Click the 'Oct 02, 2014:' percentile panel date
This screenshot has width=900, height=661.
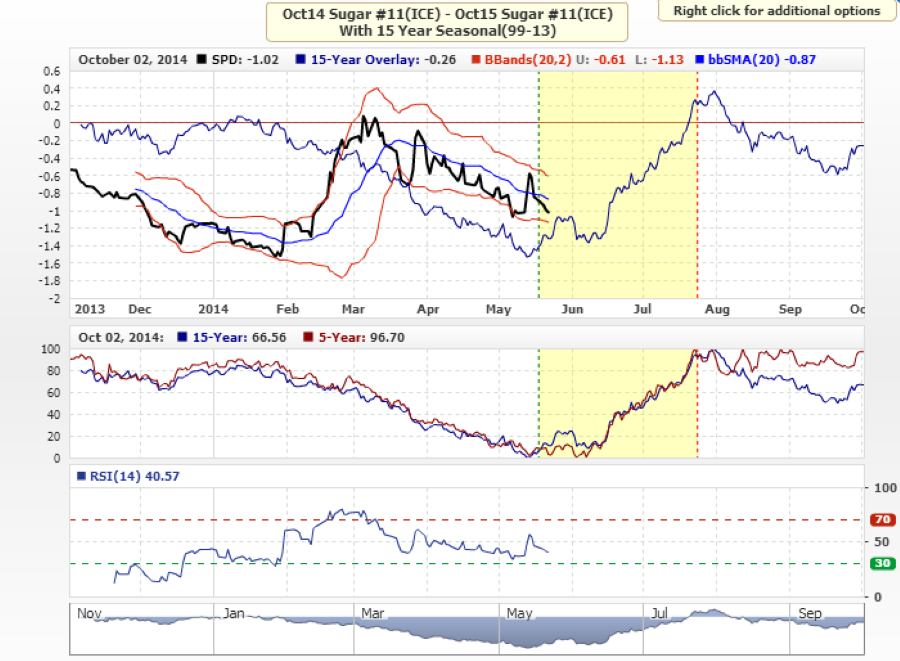click(121, 337)
